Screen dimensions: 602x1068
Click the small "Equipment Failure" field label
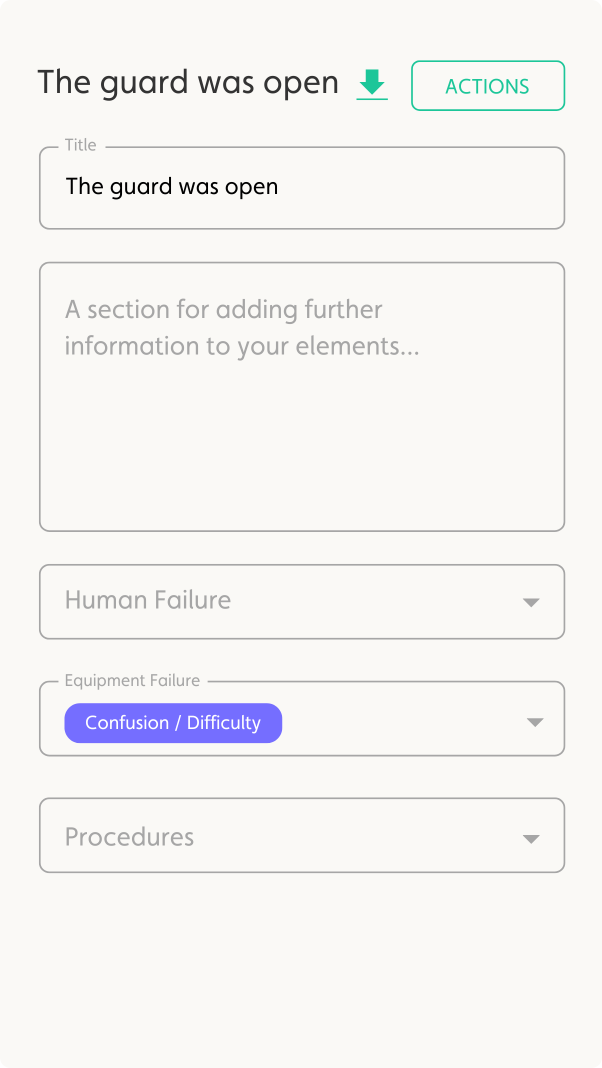click(132, 681)
